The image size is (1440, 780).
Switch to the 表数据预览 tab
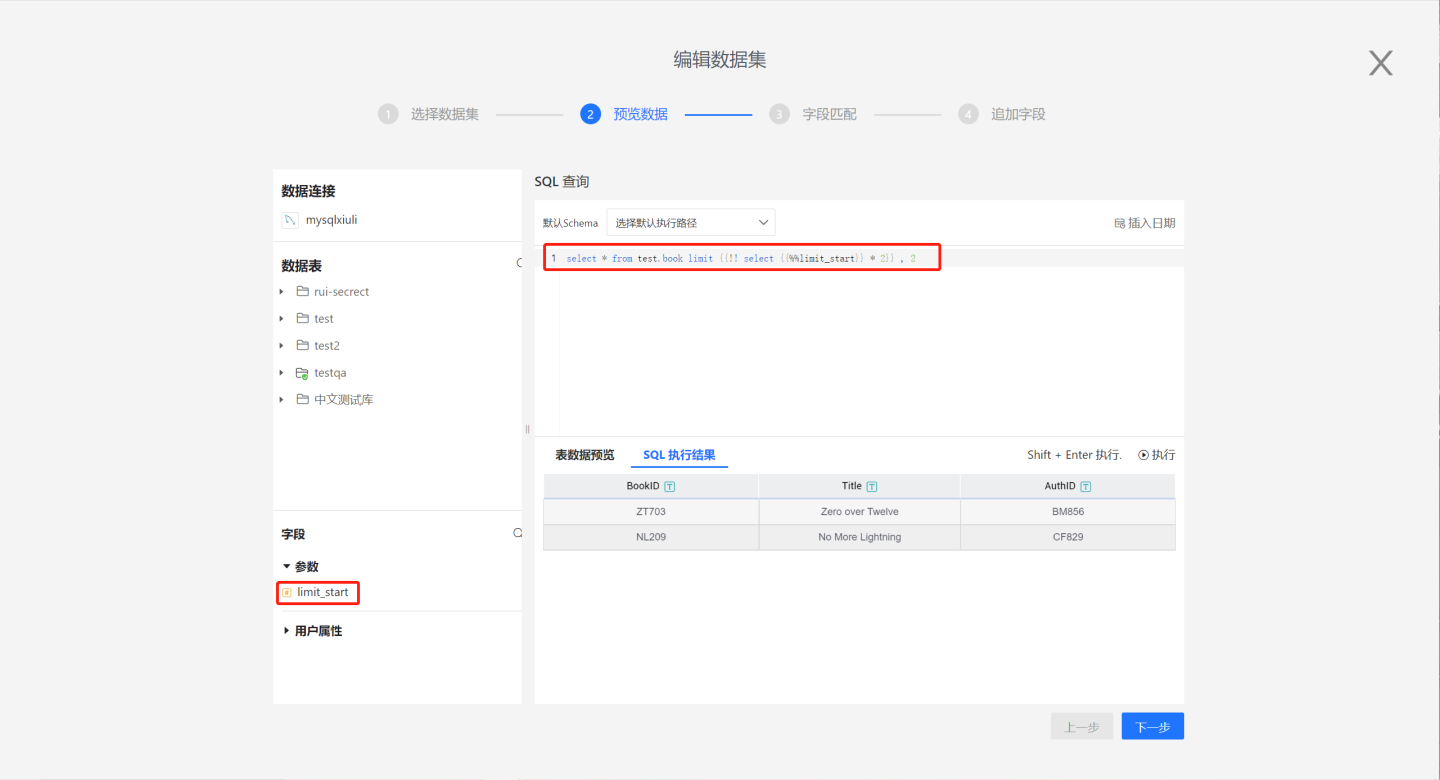pyautogui.click(x=585, y=455)
